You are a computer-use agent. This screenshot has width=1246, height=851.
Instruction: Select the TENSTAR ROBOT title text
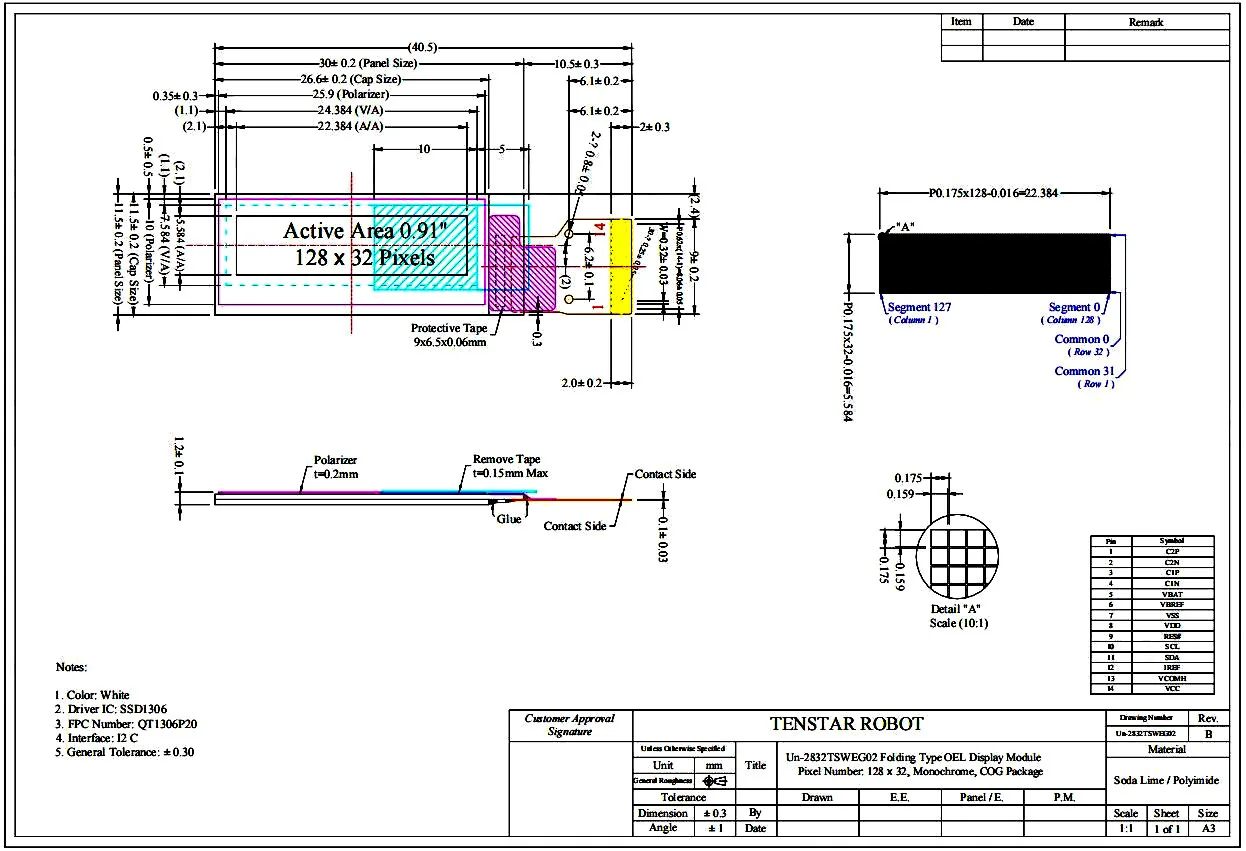(846, 724)
